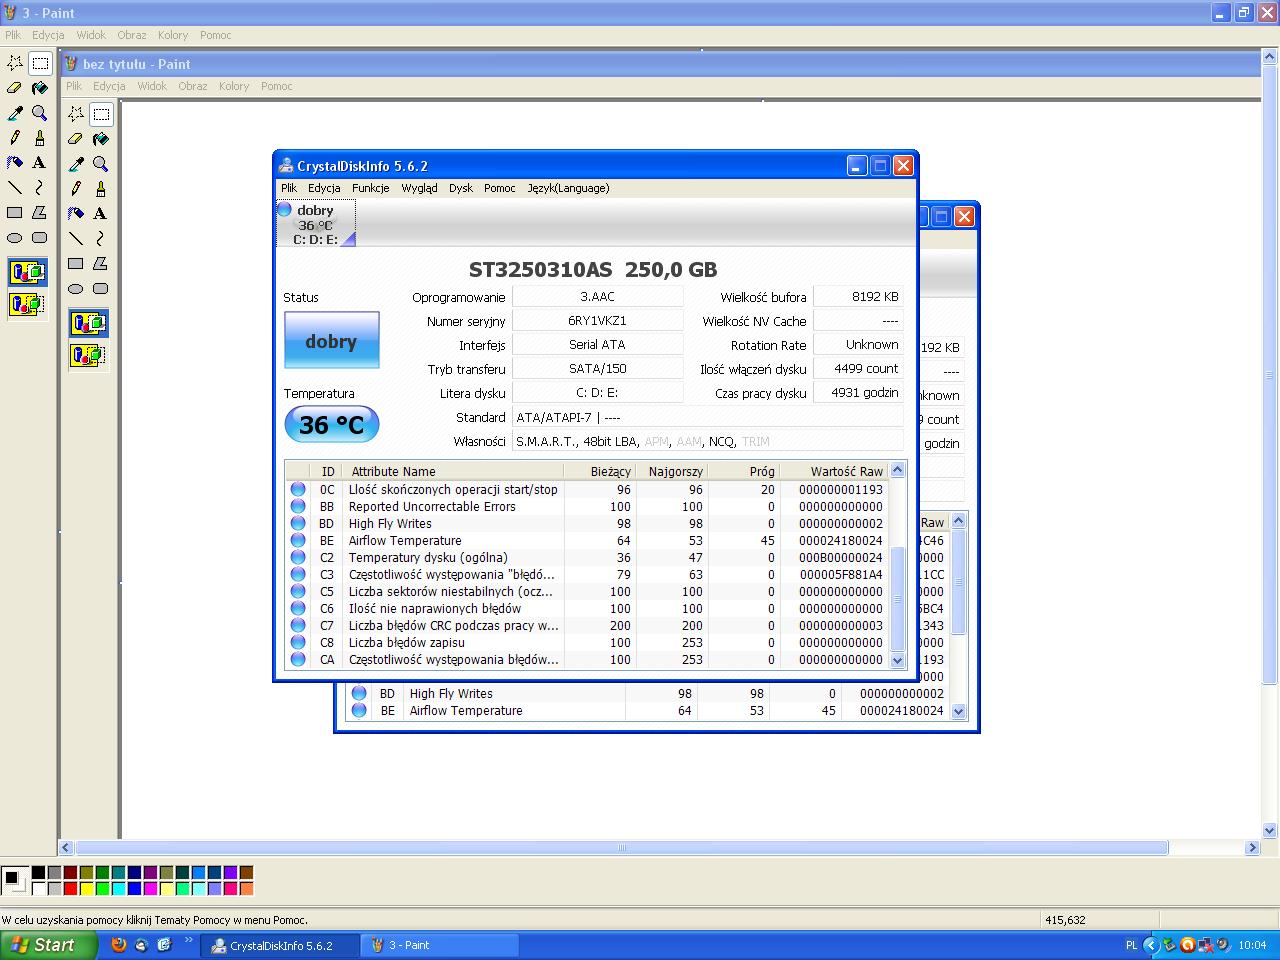This screenshot has height=960, width=1280.
Task: Click the Start button
Action: [48, 945]
